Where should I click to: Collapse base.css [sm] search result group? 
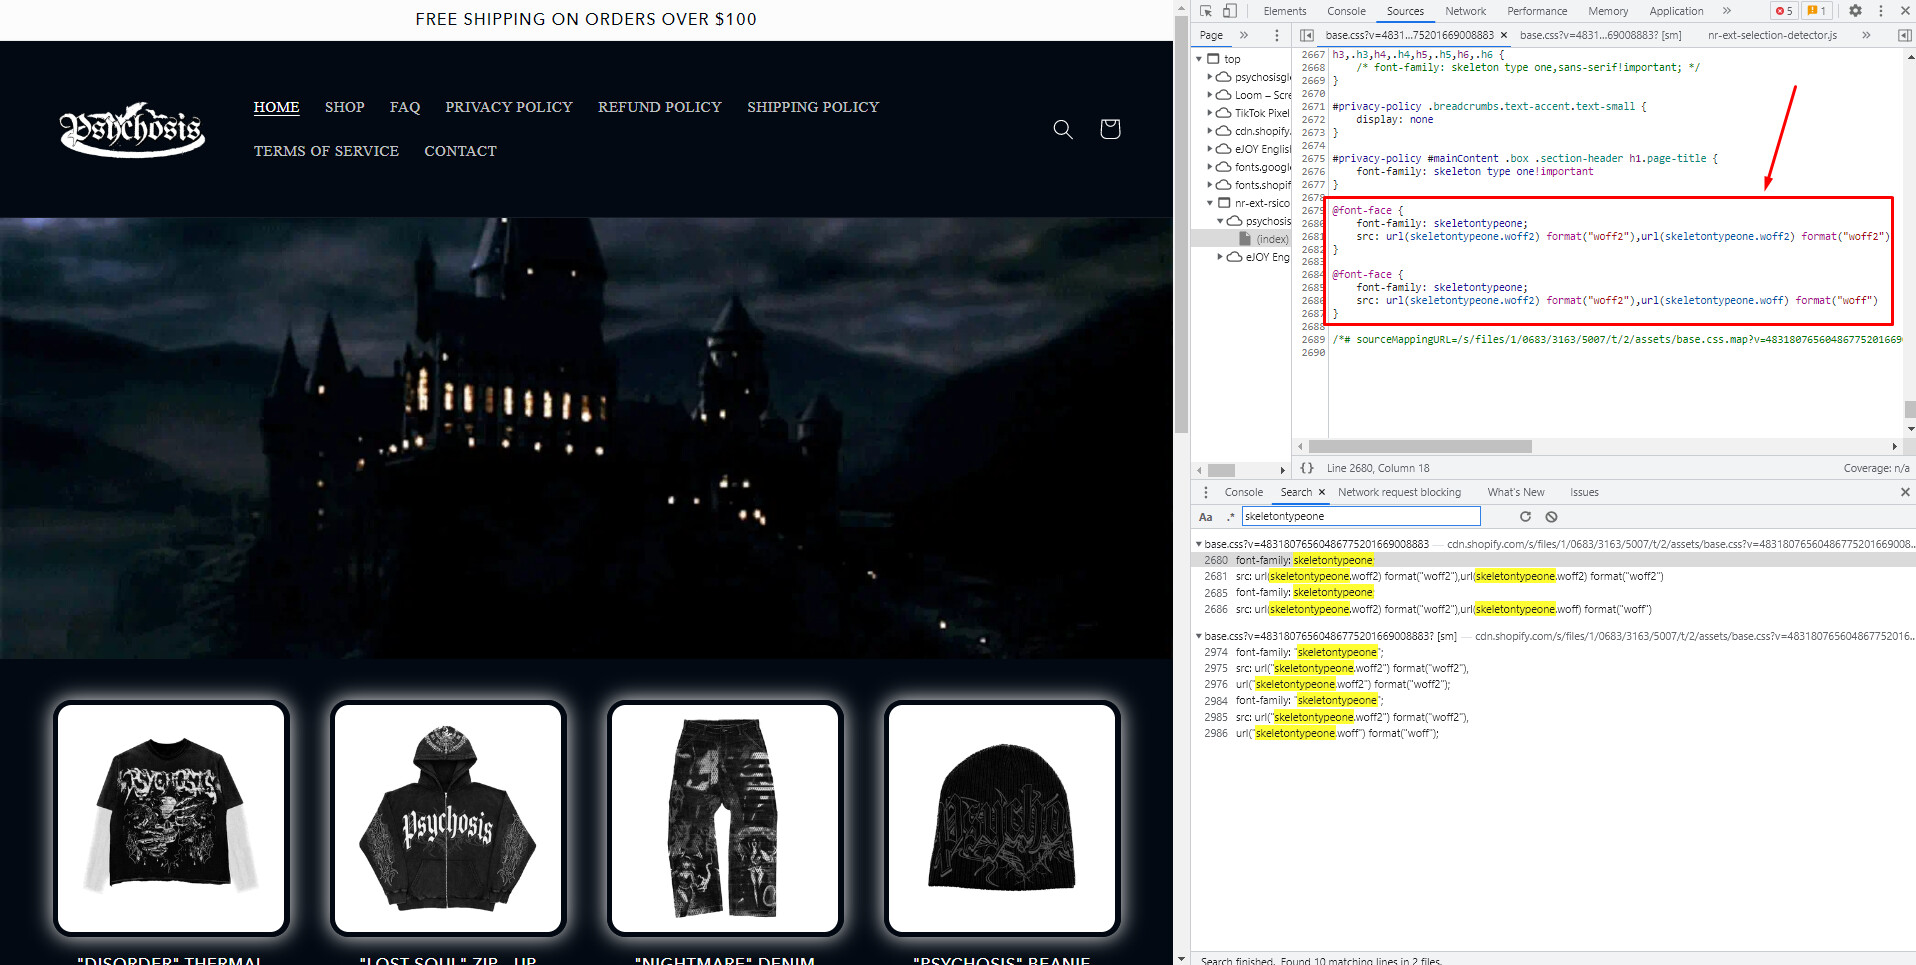[1199, 636]
